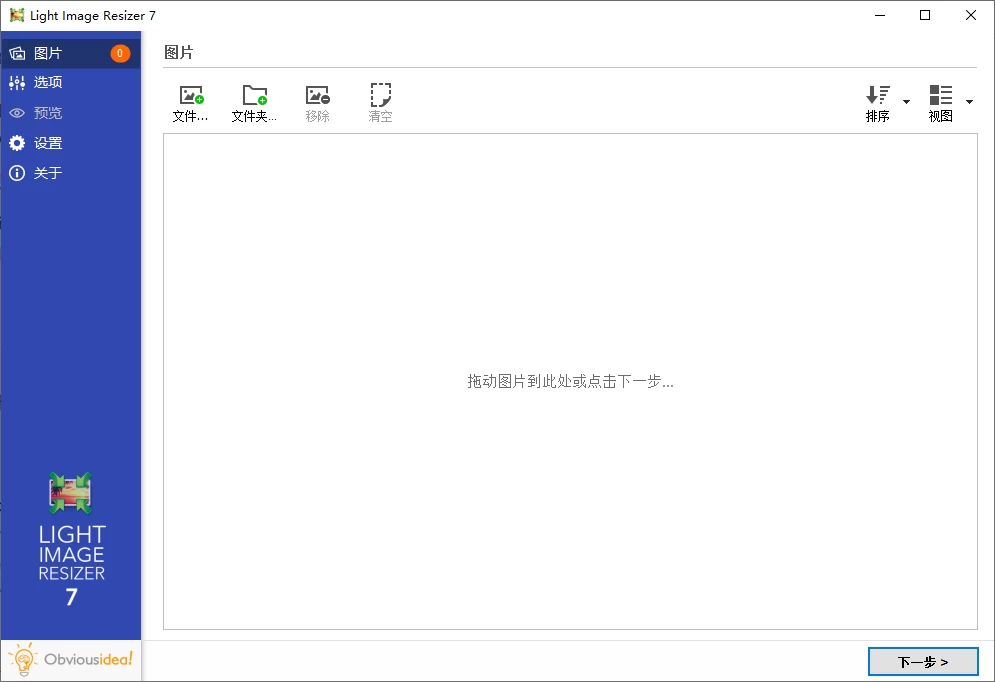Expand the view (视图) dropdown arrow

(x=969, y=102)
